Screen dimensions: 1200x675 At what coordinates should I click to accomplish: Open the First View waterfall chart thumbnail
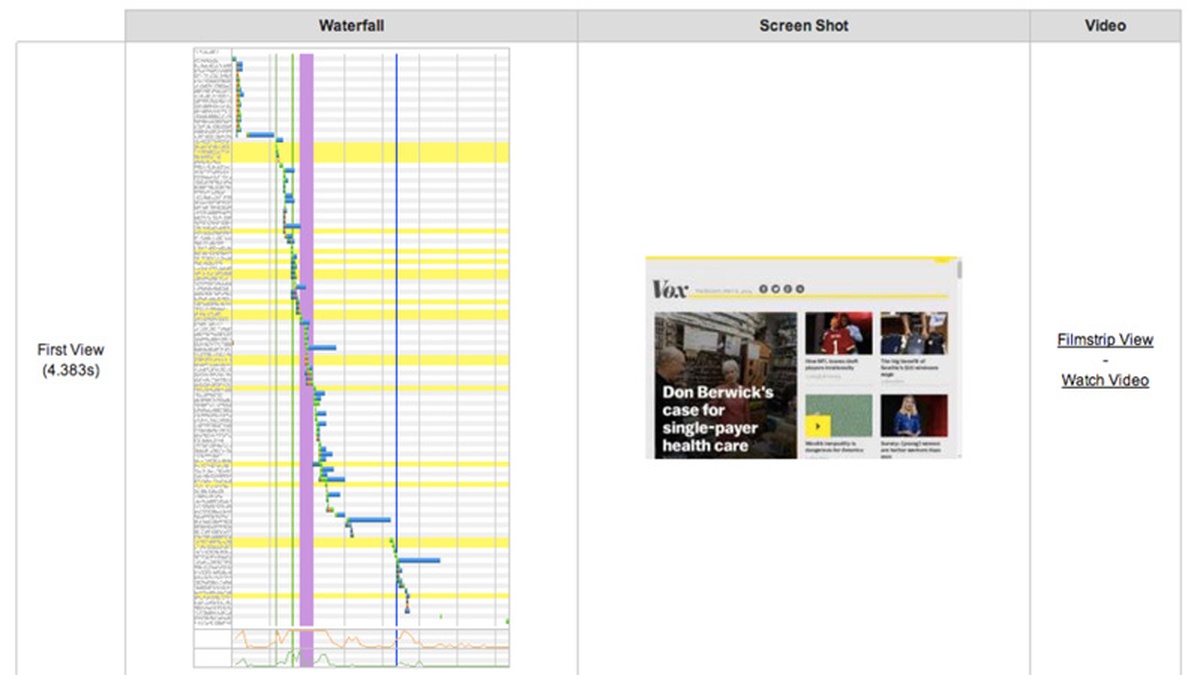(x=351, y=358)
